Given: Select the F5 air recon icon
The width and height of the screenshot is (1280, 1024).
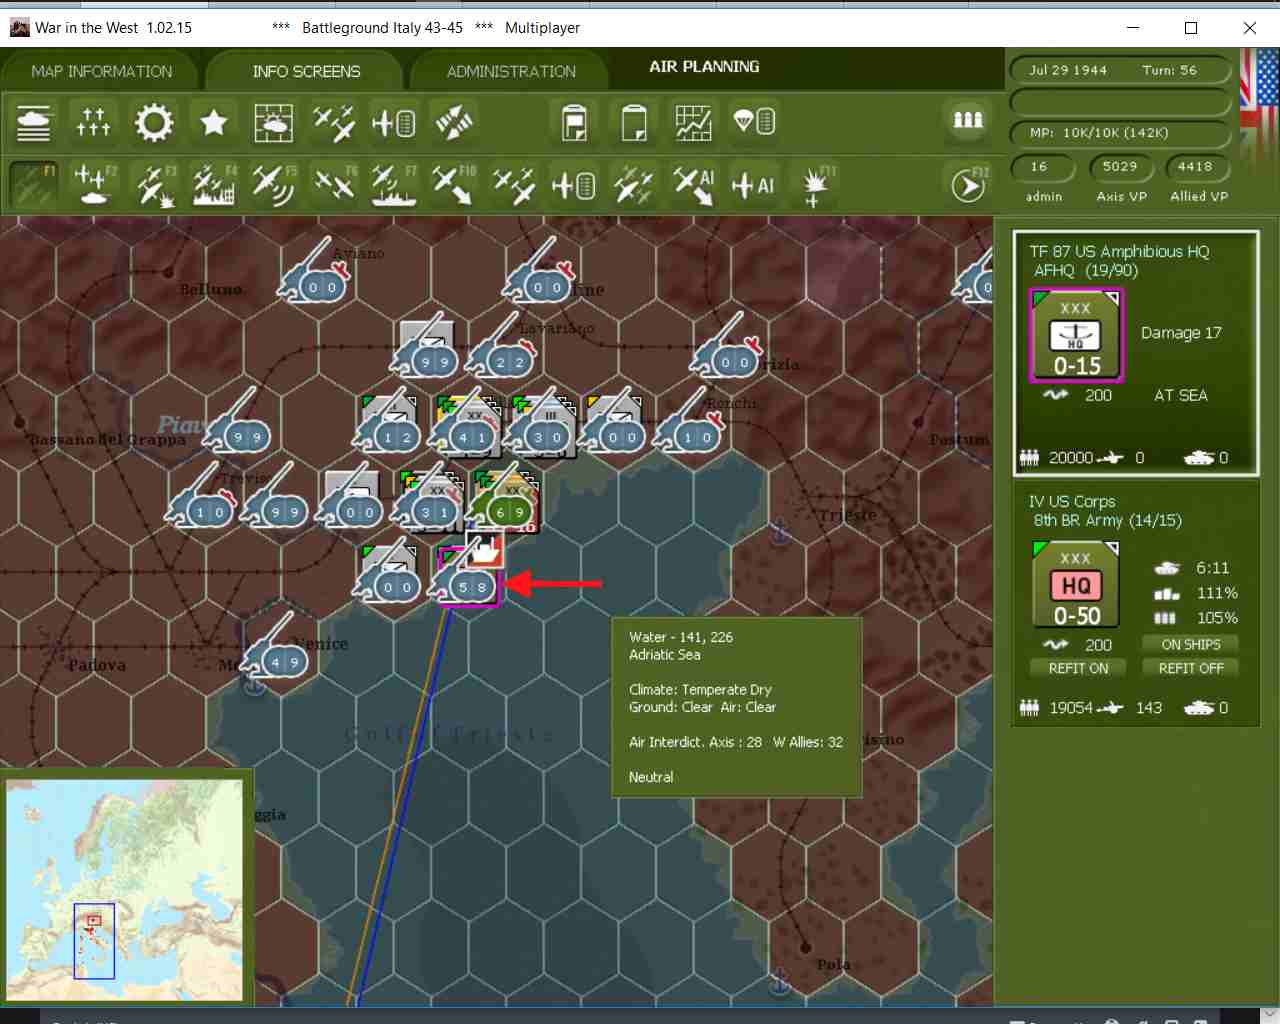Looking at the screenshot, I should pos(274,185).
